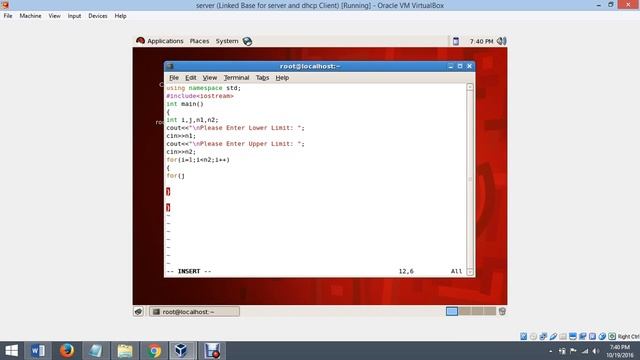The height and width of the screenshot is (360, 640).
Task: Click the 'for(j' line in the editor
Action: tap(176, 176)
